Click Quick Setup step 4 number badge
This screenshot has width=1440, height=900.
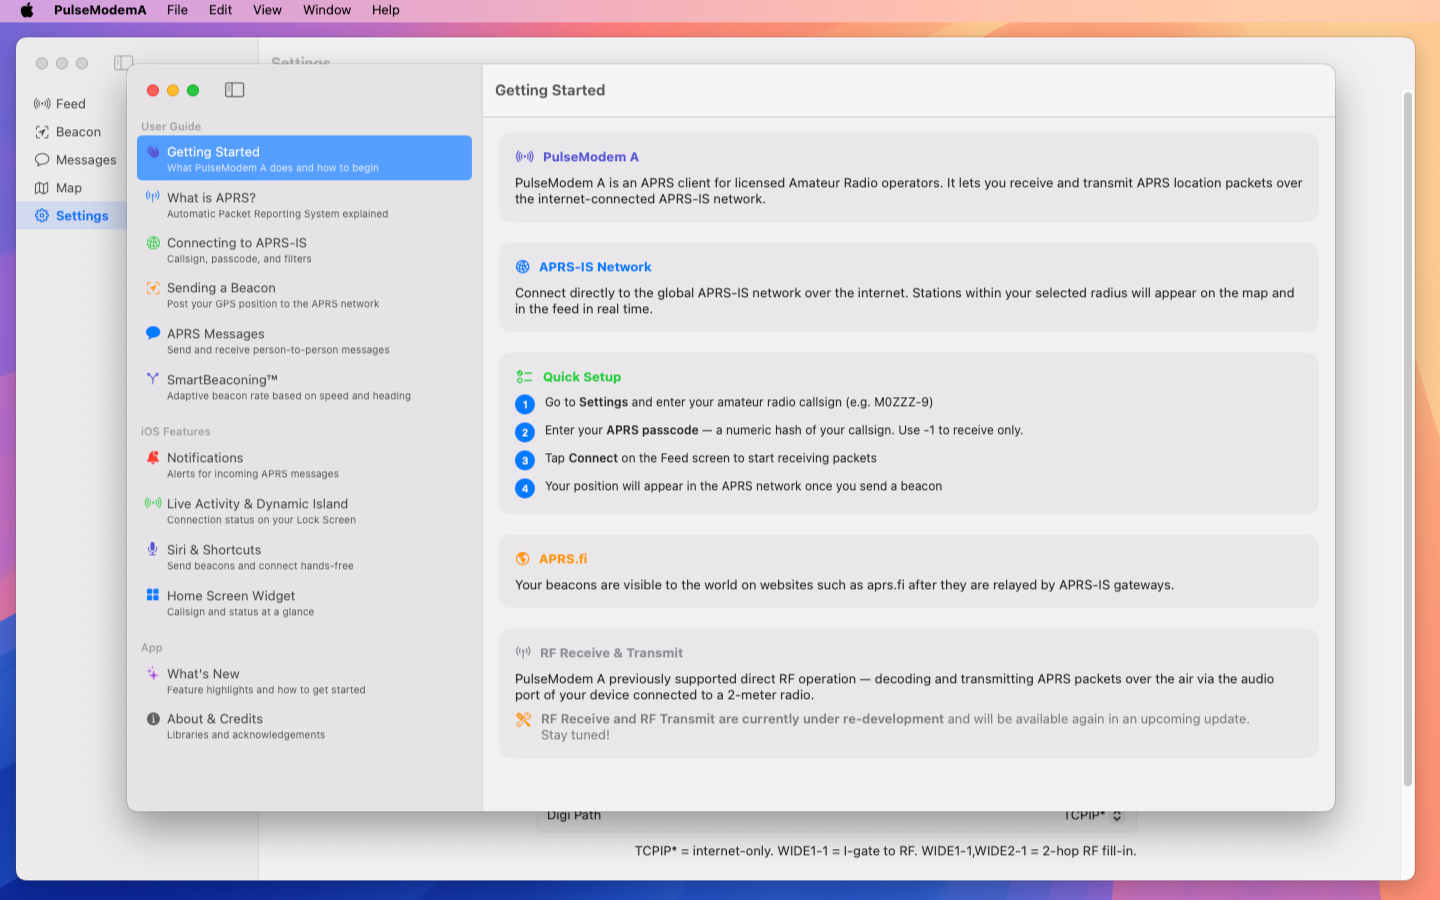pos(525,488)
